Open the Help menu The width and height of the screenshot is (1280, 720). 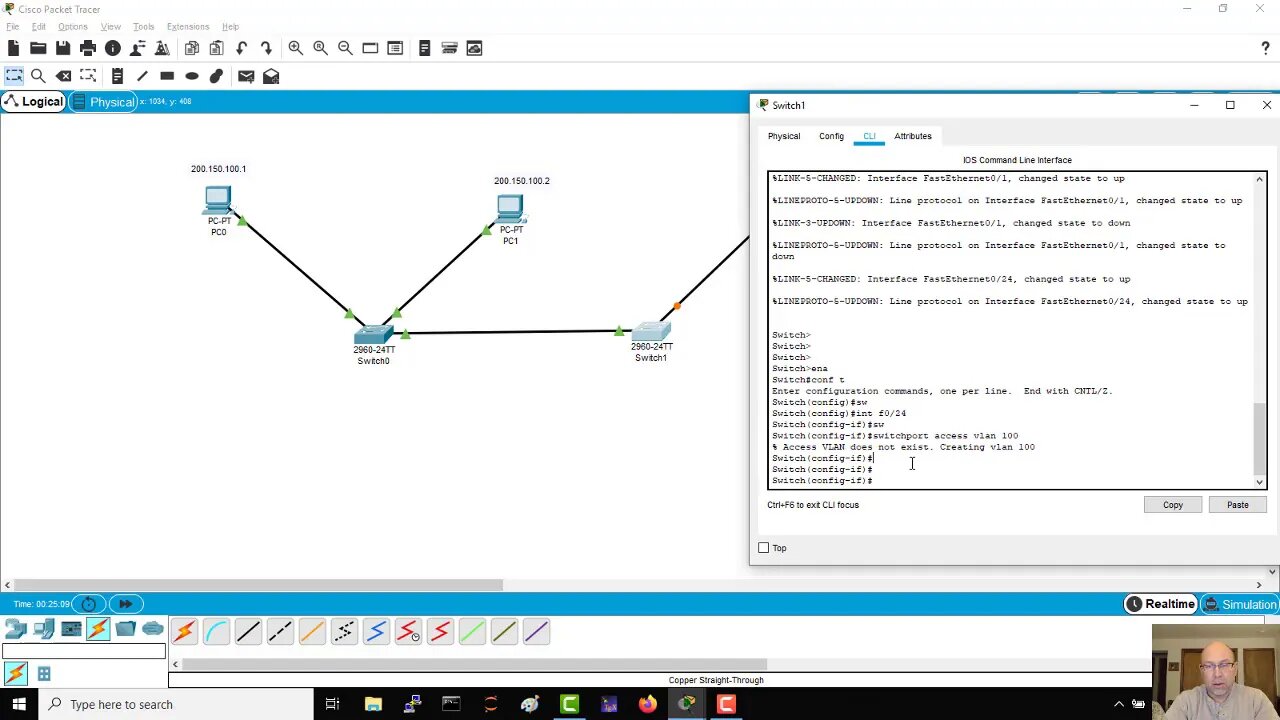click(230, 27)
